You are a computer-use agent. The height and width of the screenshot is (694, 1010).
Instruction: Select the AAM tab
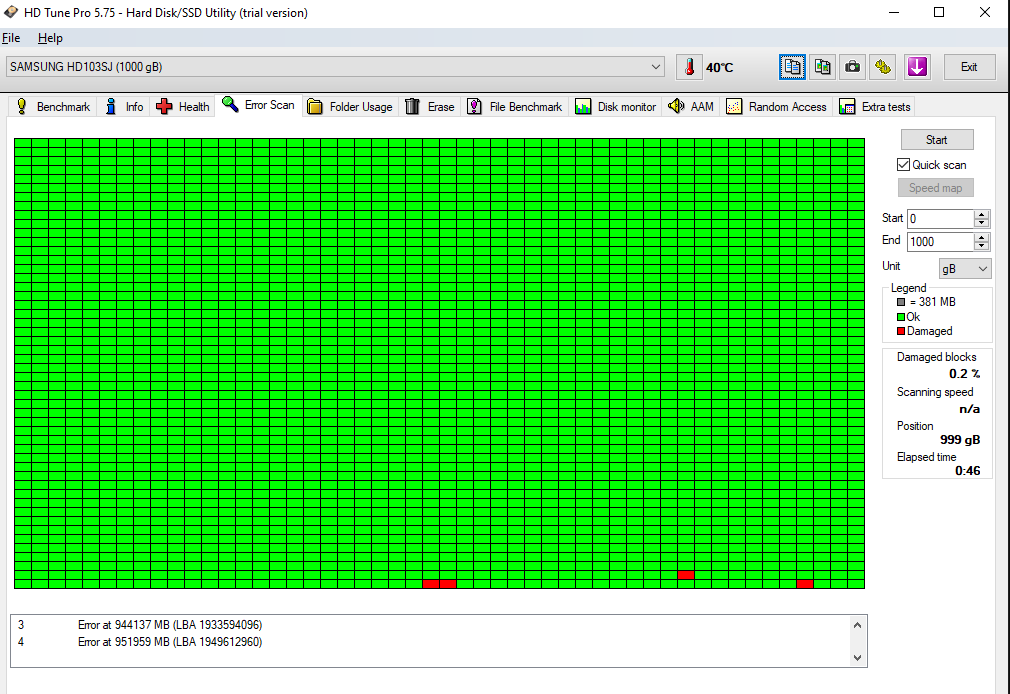691,107
